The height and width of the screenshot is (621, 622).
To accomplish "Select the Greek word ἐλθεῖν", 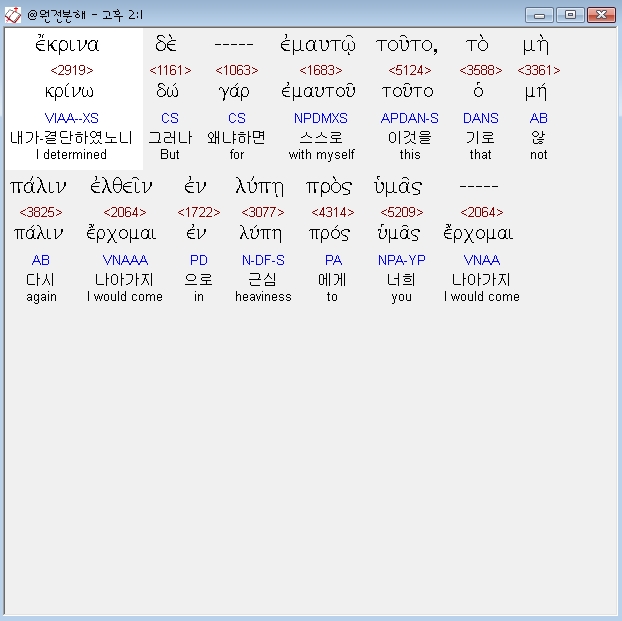I will (x=121, y=186).
